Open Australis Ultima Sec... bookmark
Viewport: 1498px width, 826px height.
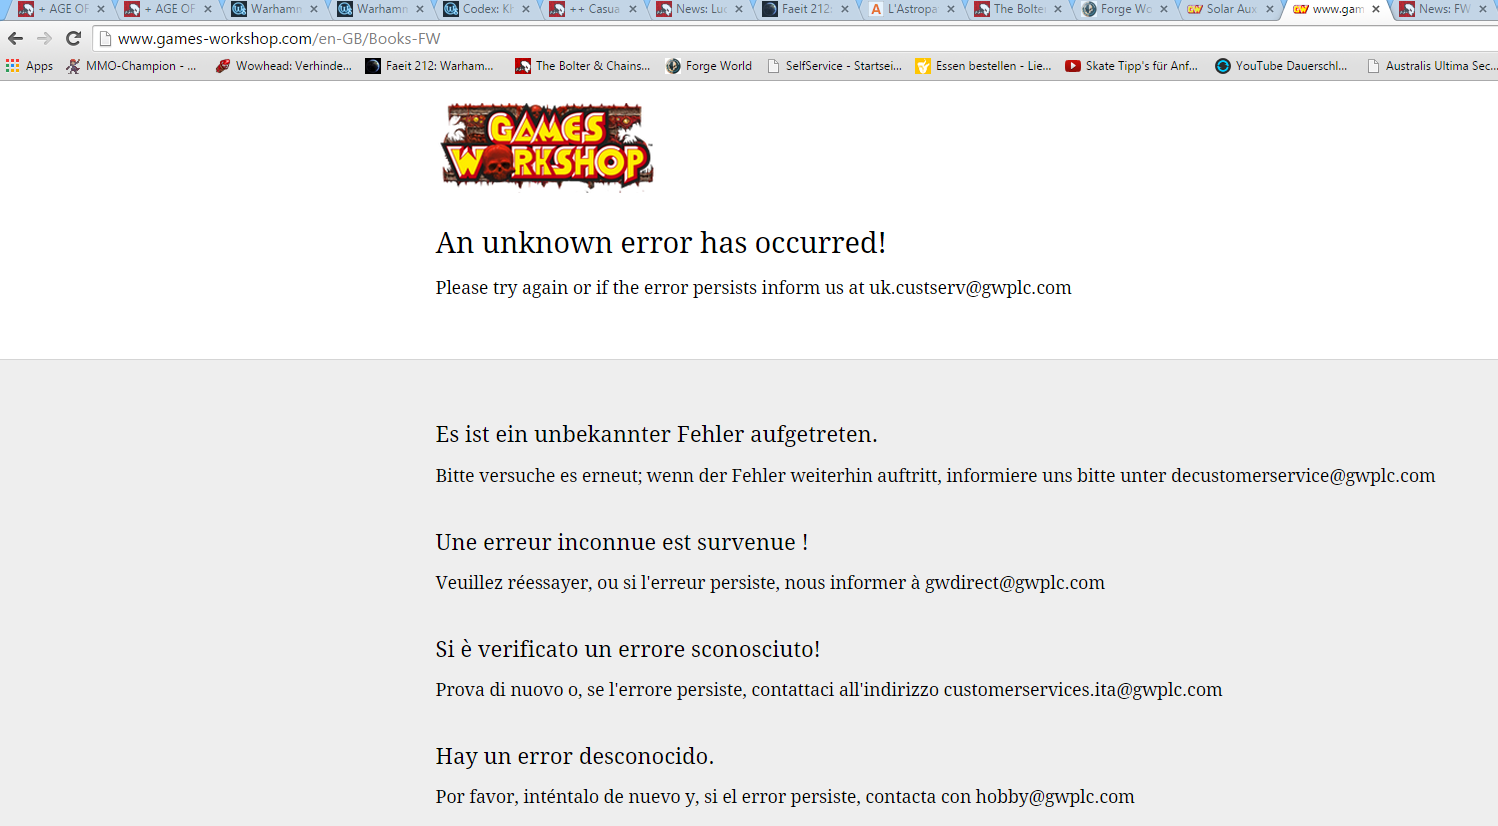coord(1431,66)
